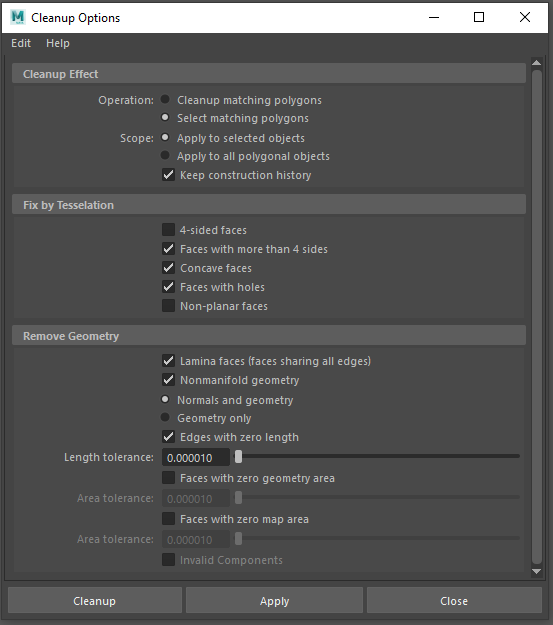Select the Select matching polygons option

tap(165, 118)
